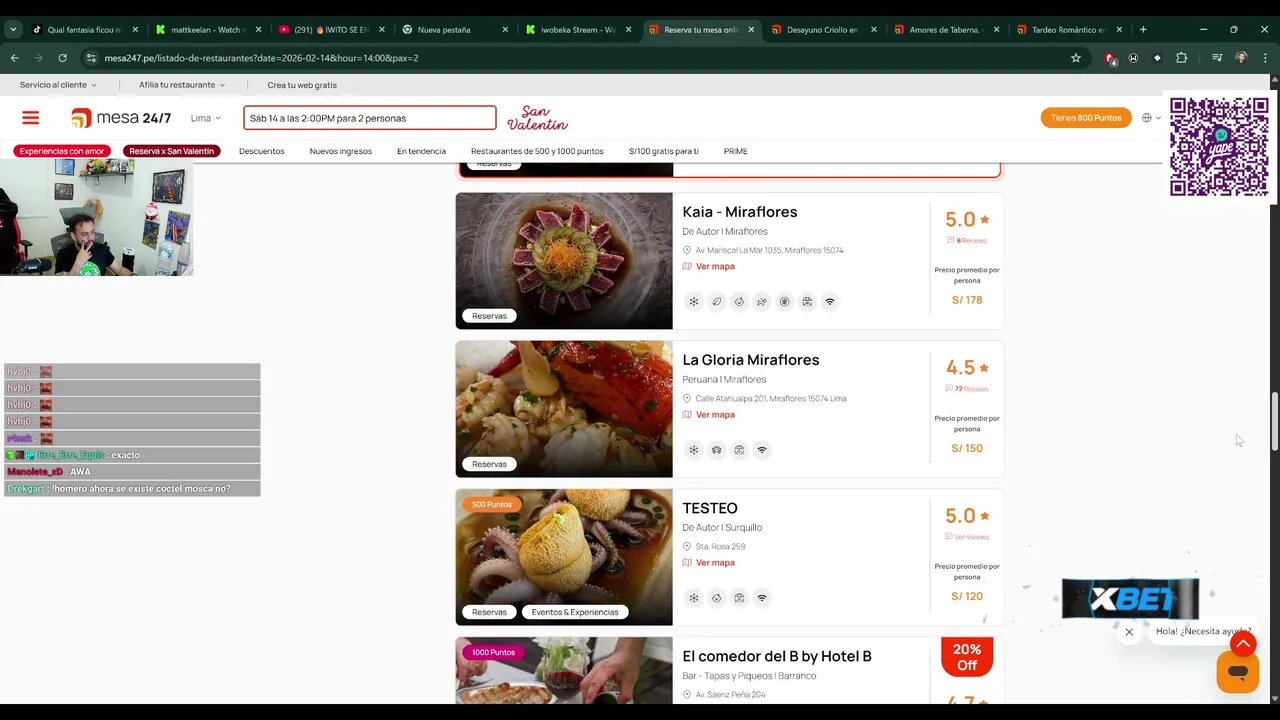Click the wifi icon for Kaia
1280x720 pixels.
click(829, 301)
